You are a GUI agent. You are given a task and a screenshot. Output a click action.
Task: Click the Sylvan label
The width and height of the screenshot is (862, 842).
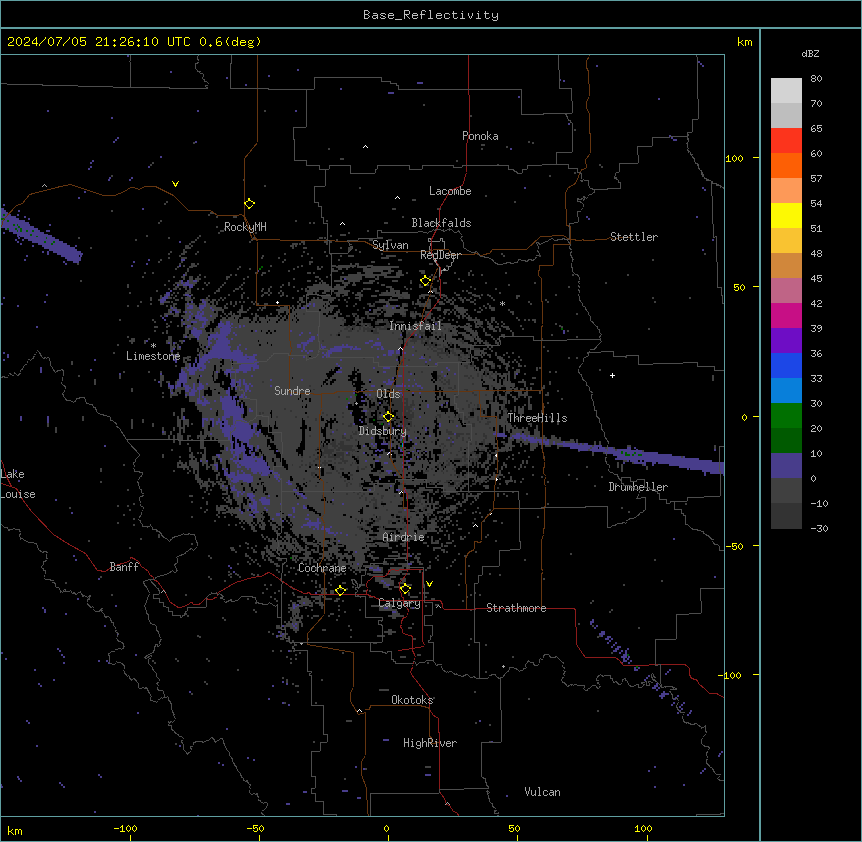coord(390,245)
